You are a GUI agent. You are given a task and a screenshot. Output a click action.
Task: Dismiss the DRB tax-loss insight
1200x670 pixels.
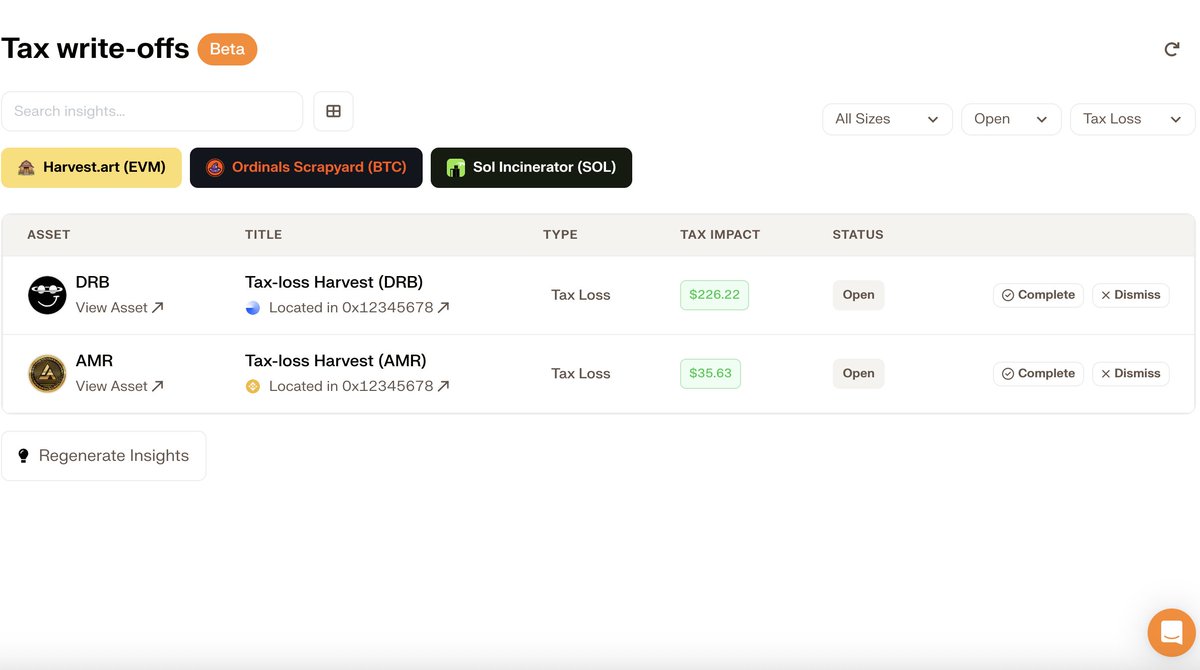point(1131,295)
